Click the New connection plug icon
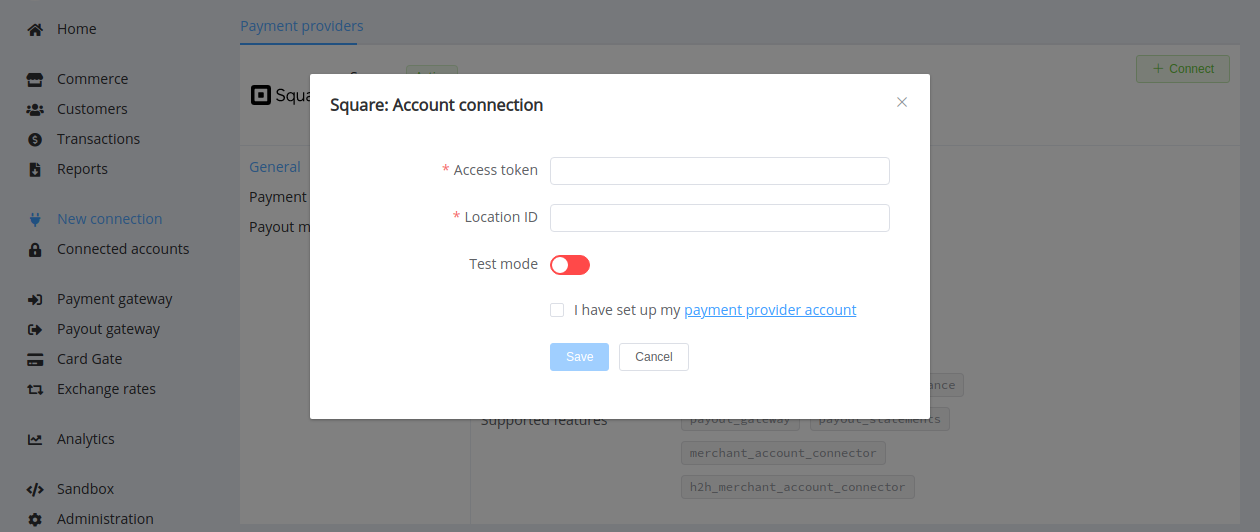Screen dimensions: 1260x532 35,219
